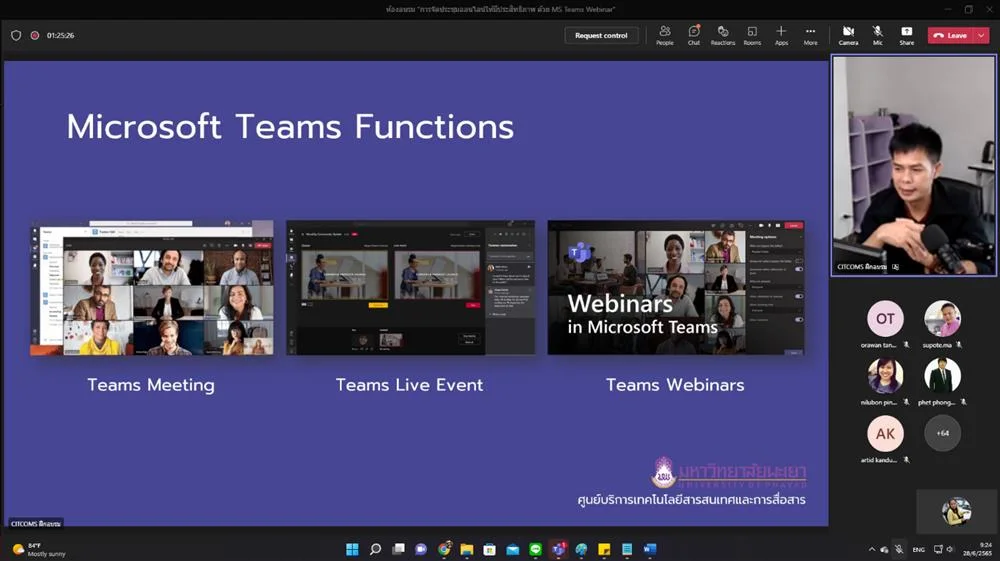1000x561 pixels.
Task: Select the CITCOMS presenter video tile
Action: pyautogui.click(x=914, y=166)
